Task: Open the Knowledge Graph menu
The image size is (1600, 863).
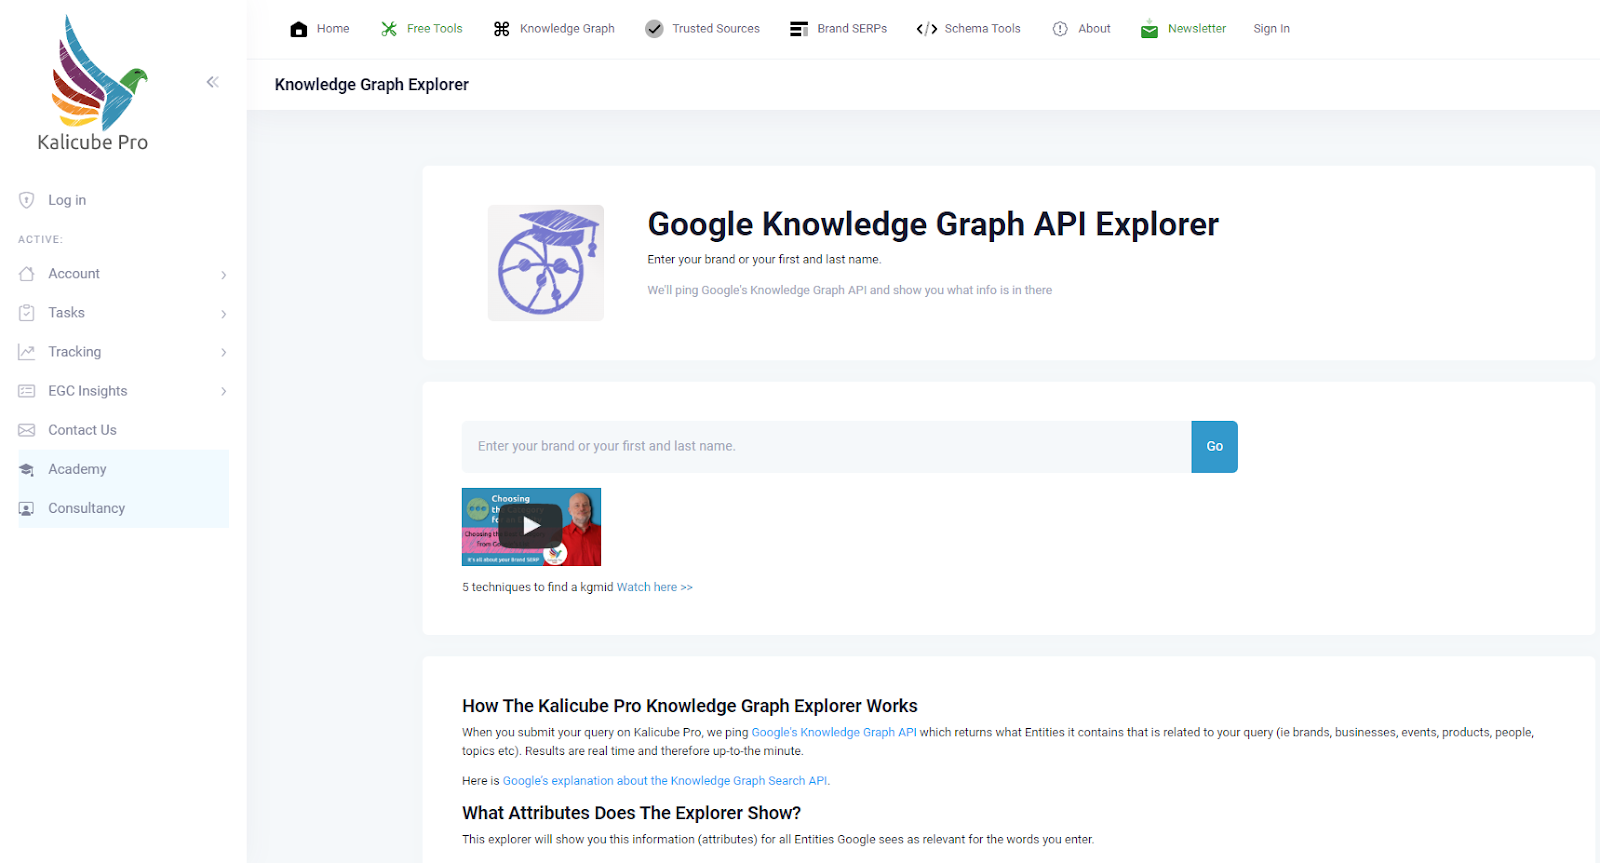Action: [x=567, y=29]
